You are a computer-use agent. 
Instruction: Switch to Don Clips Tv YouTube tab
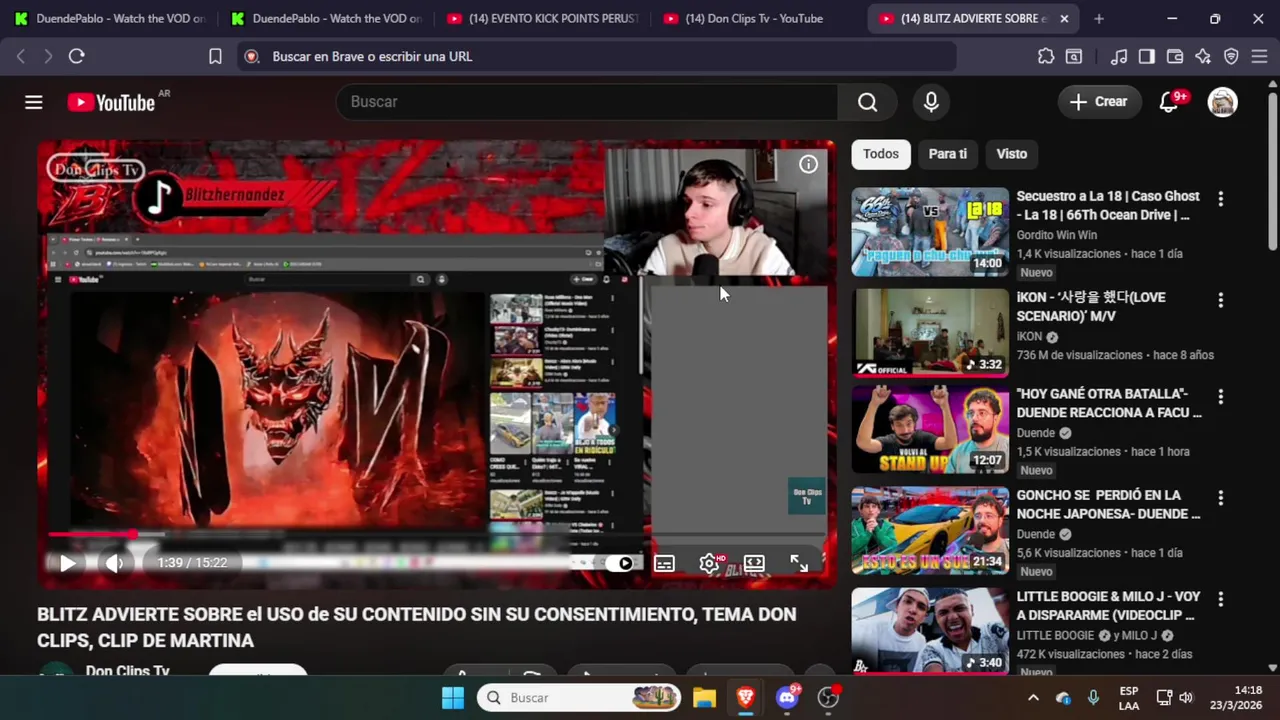coord(758,19)
